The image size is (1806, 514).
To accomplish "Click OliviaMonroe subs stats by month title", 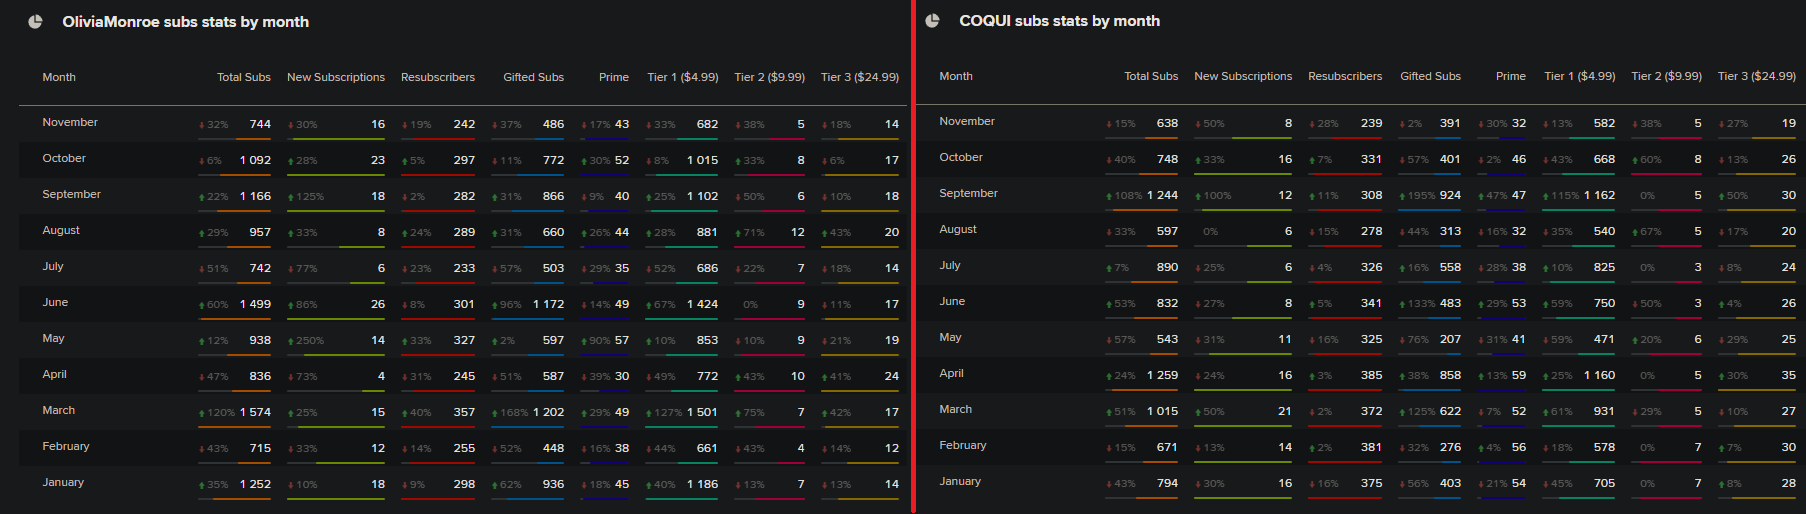I will [185, 22].
